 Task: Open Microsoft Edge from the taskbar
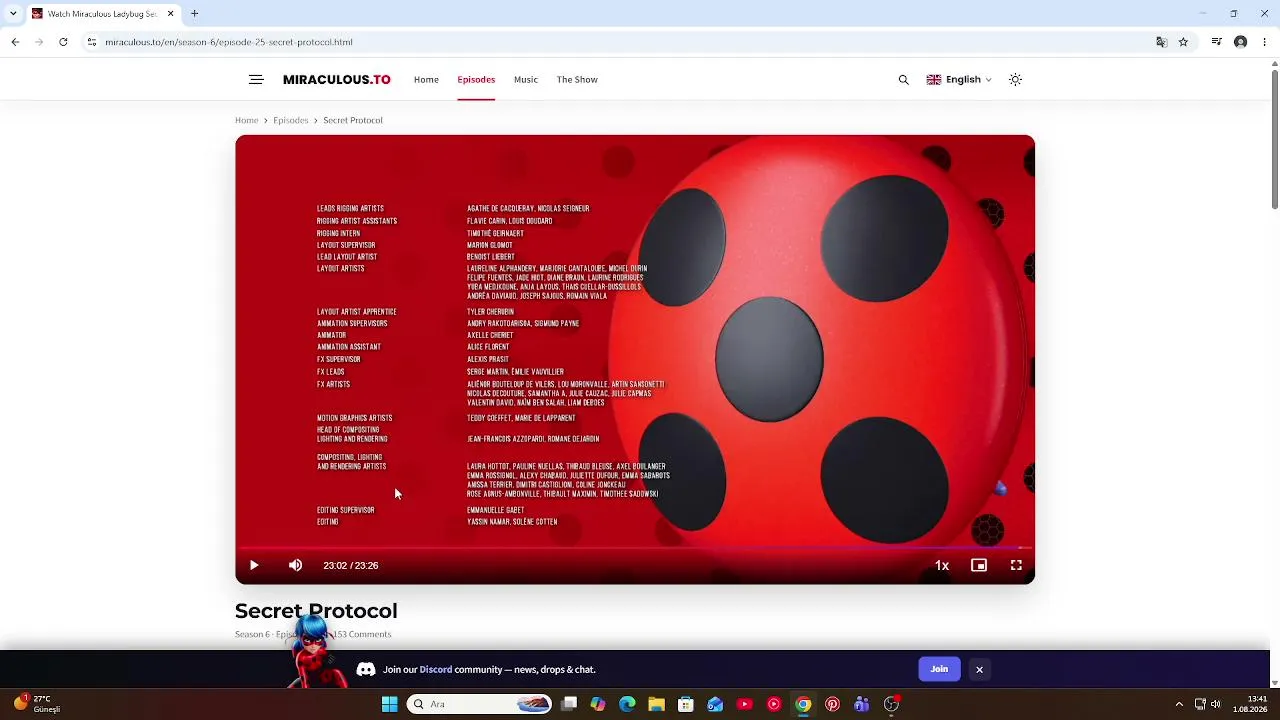click(627, 704)
